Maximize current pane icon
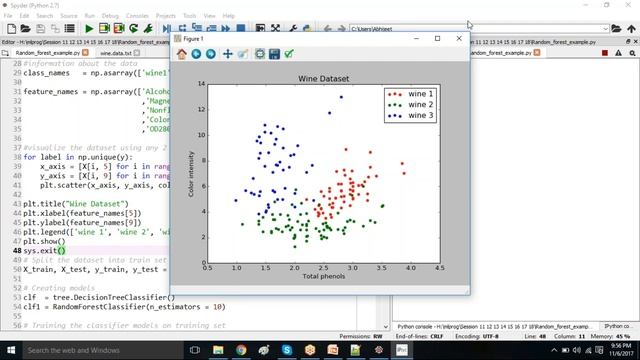 (276, 29)
